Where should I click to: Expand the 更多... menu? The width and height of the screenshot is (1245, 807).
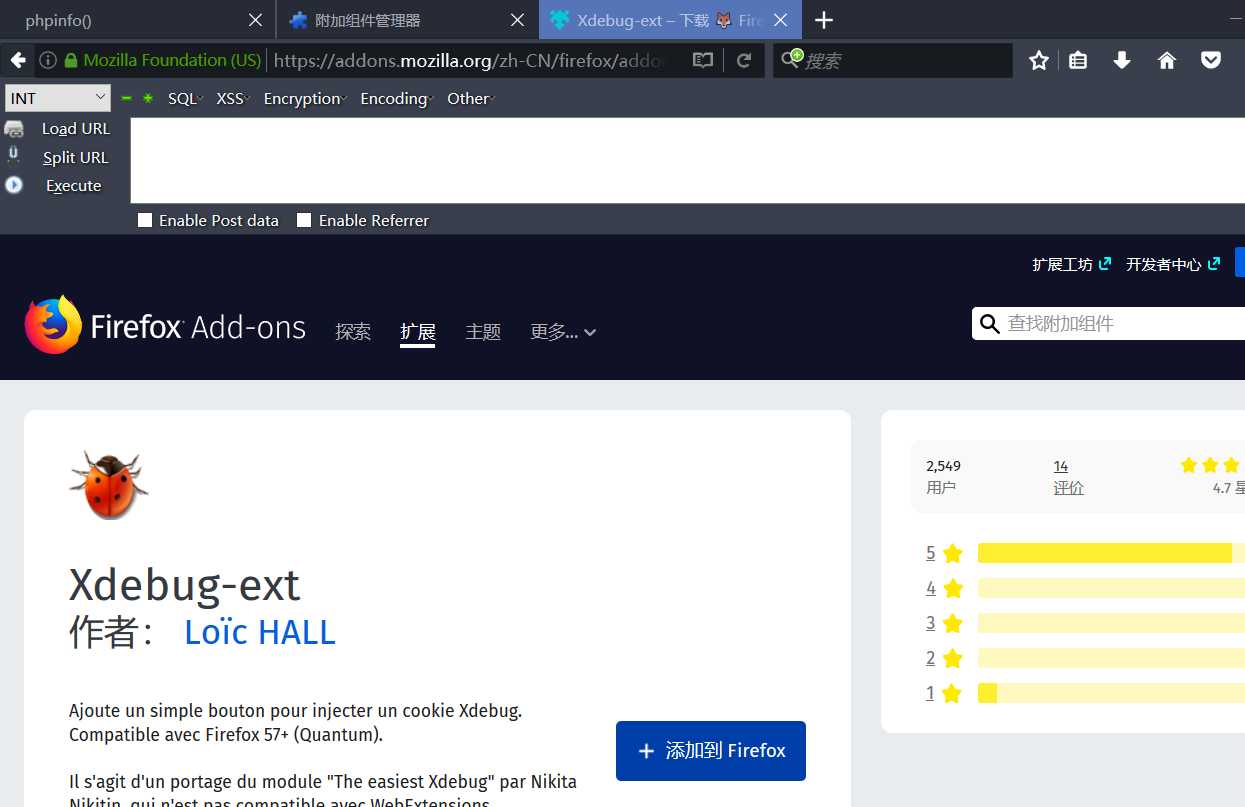pos(563,332)
